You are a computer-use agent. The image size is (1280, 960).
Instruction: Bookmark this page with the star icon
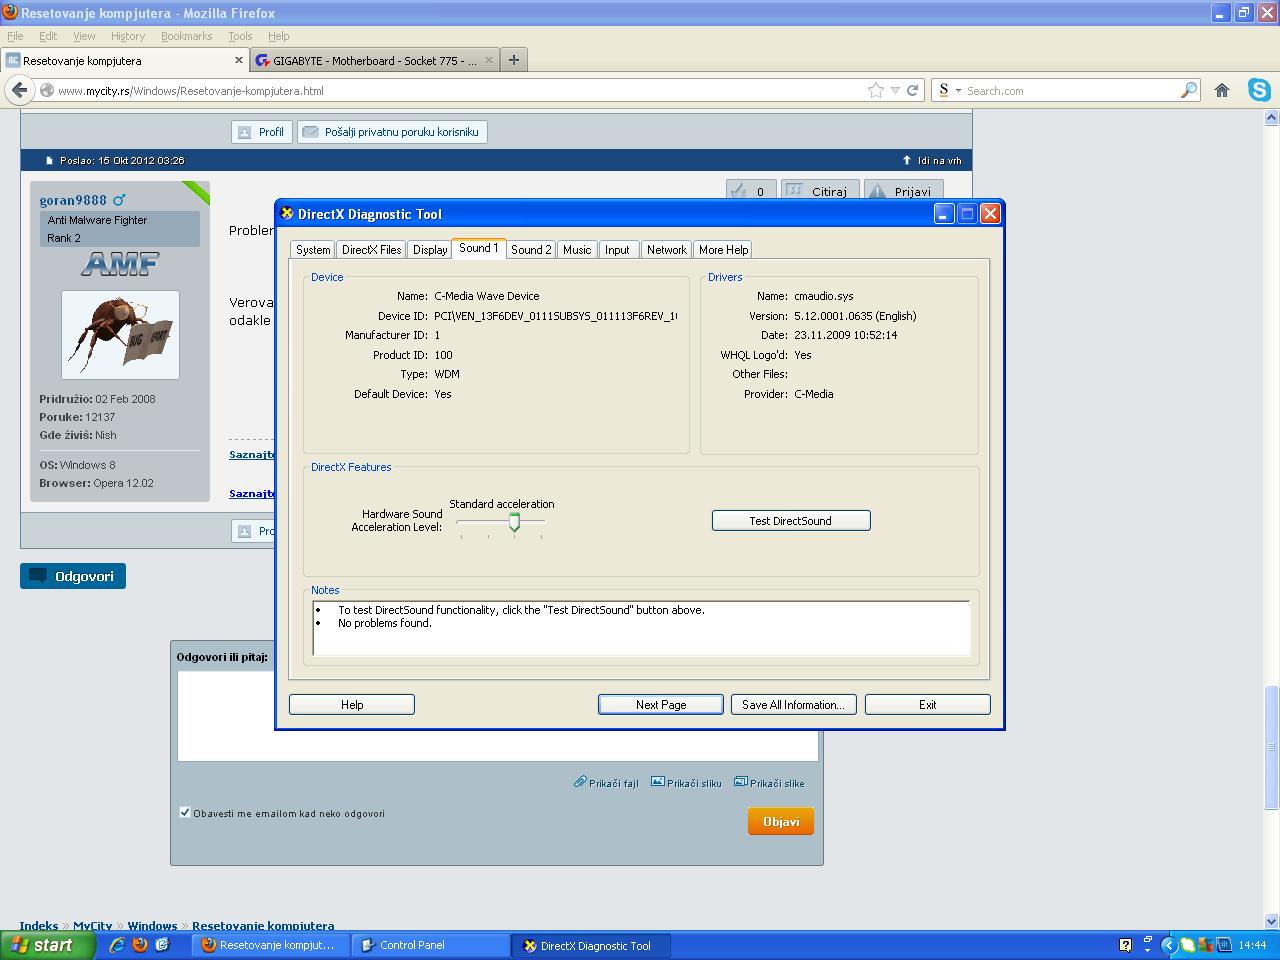pyautogui.click(x=876, y=90)
